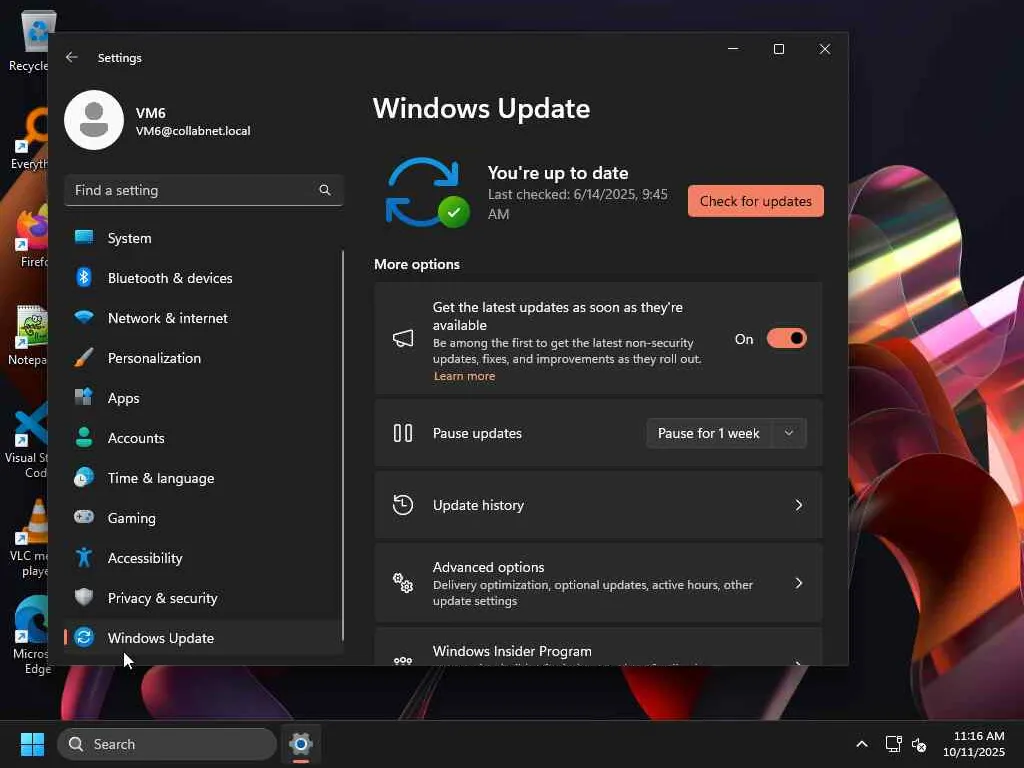Viewport: 1024px width, 768px height.
Task: Click the Find a setting search field
Action: (204, 190)
